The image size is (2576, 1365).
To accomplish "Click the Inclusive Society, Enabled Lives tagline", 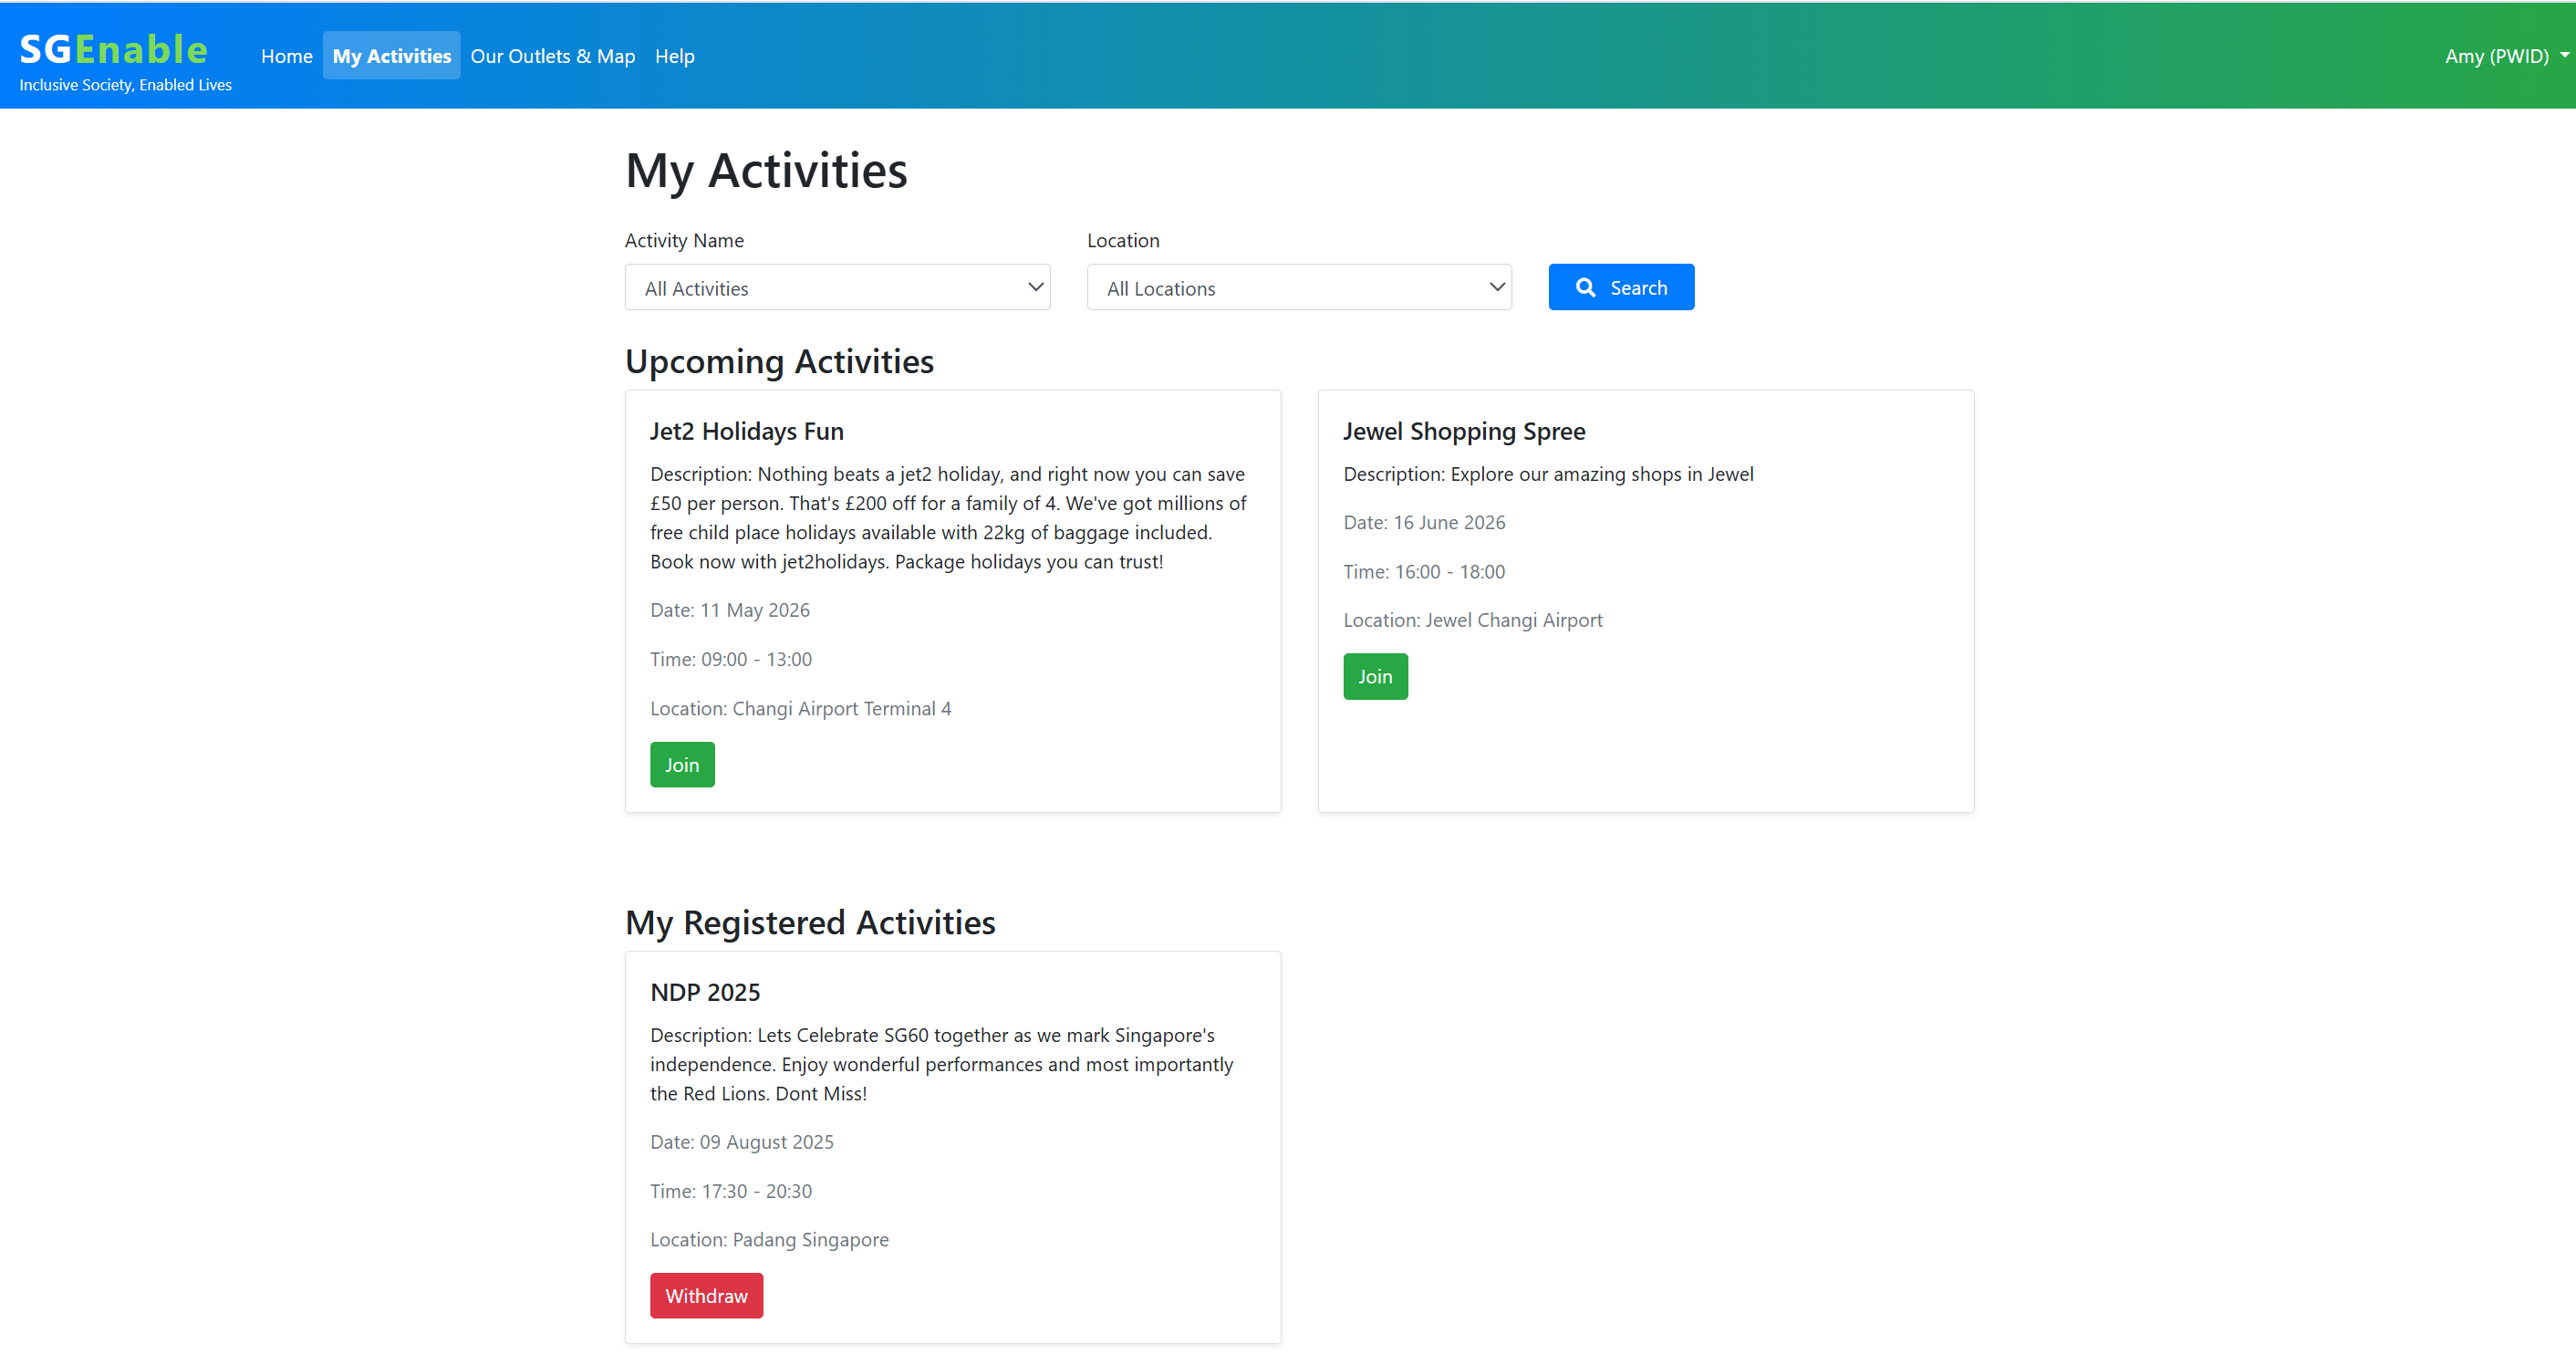I will (125, 85).
